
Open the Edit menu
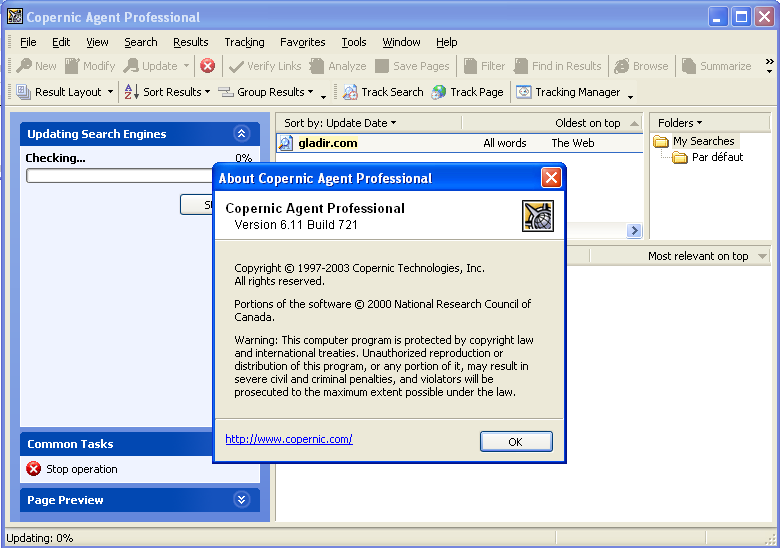click(x=61, y=42)
